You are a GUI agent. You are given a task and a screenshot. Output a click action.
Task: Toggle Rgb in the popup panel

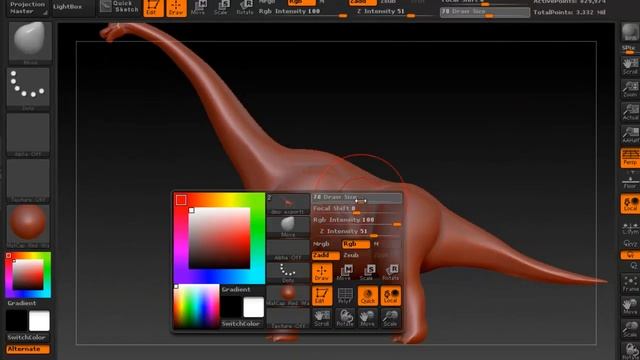pyautogui.click(x=356, y=244)
